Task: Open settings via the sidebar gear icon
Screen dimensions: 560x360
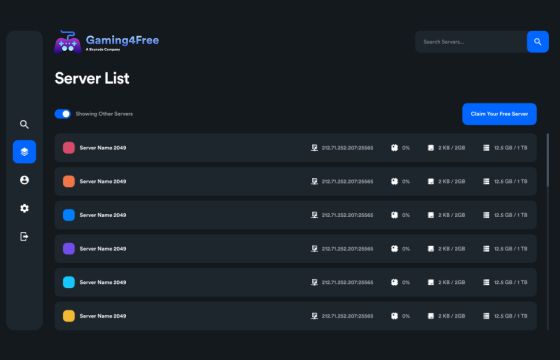Action: pos(24,208)
